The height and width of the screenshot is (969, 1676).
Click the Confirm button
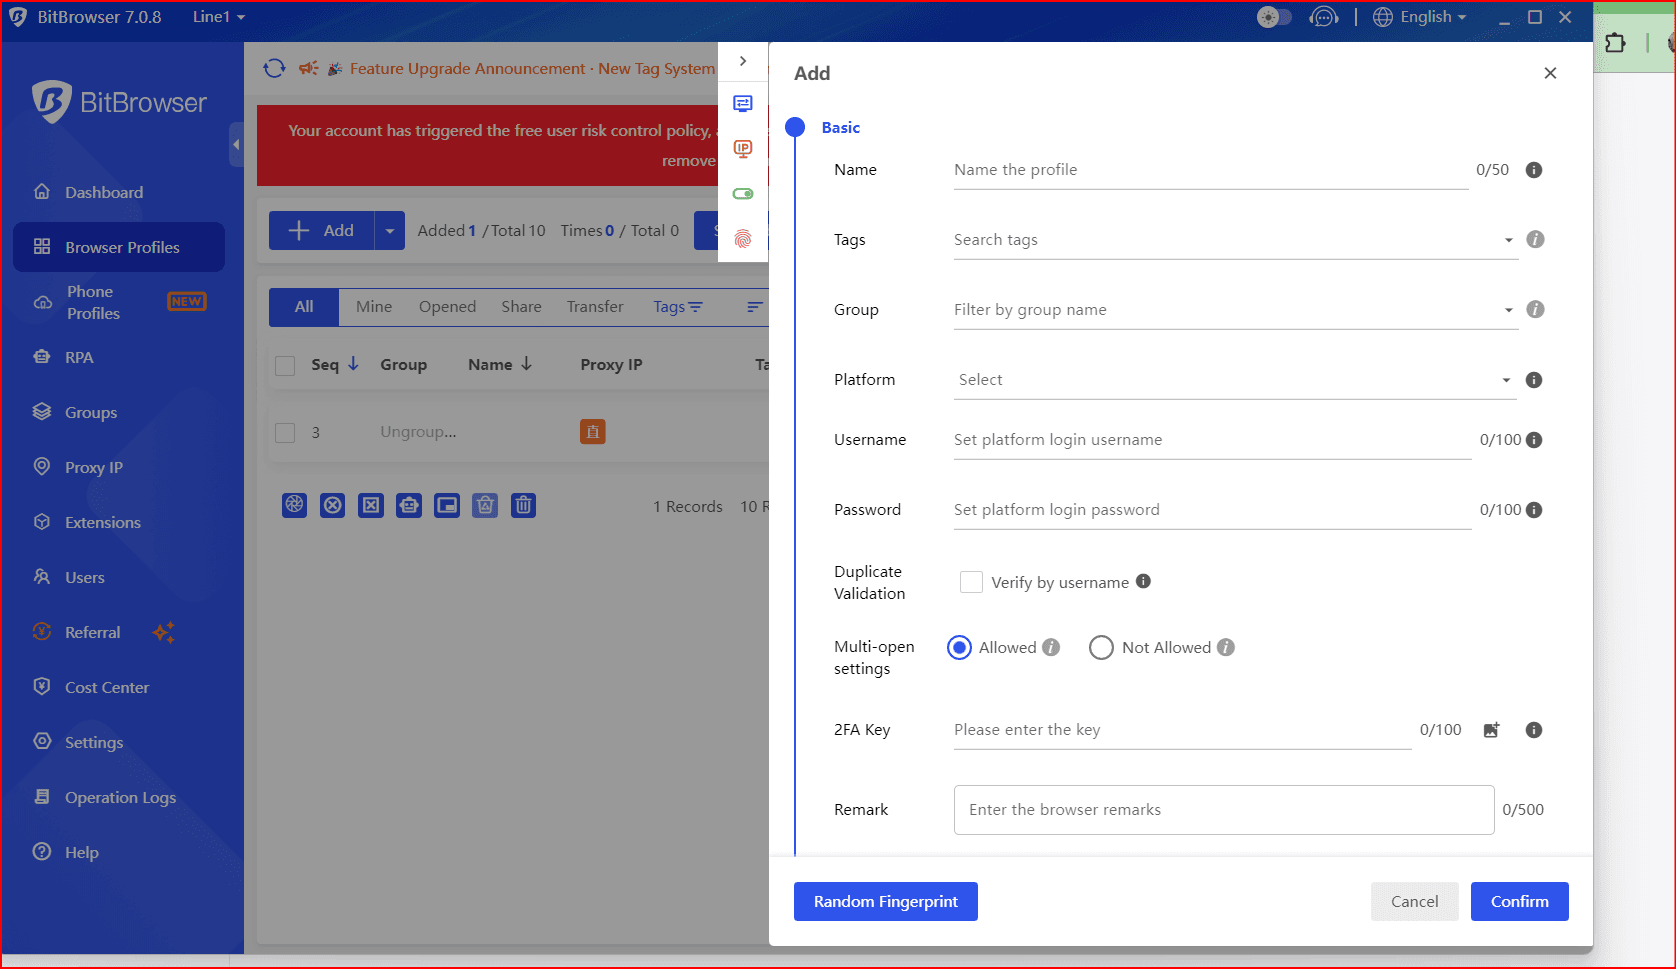point(1519,901)
